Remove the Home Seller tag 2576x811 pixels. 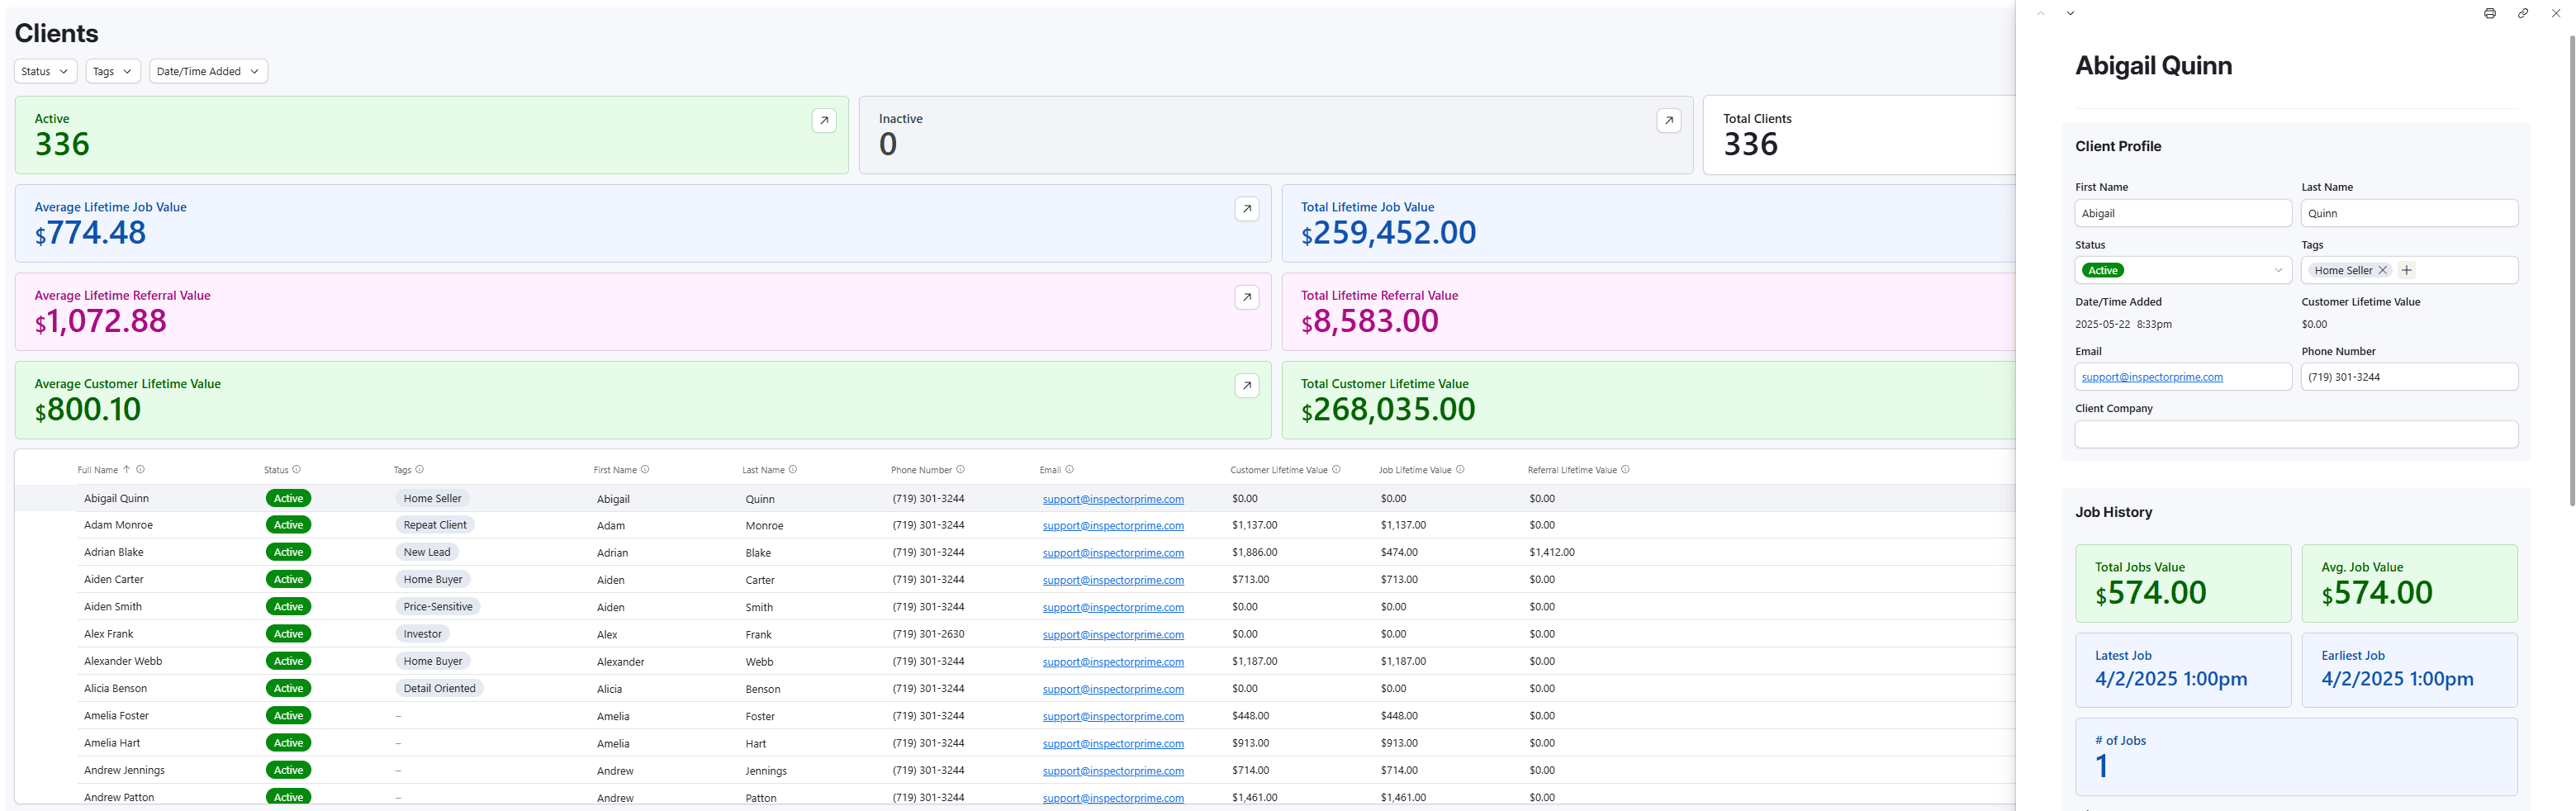[2382, 271]
